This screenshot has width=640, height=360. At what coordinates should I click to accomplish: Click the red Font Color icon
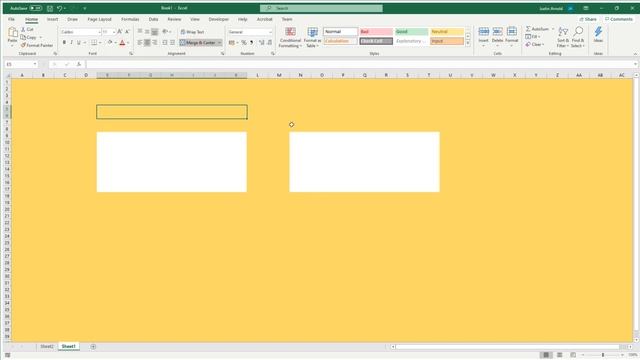pyautogui.click(x=122, y=42)
